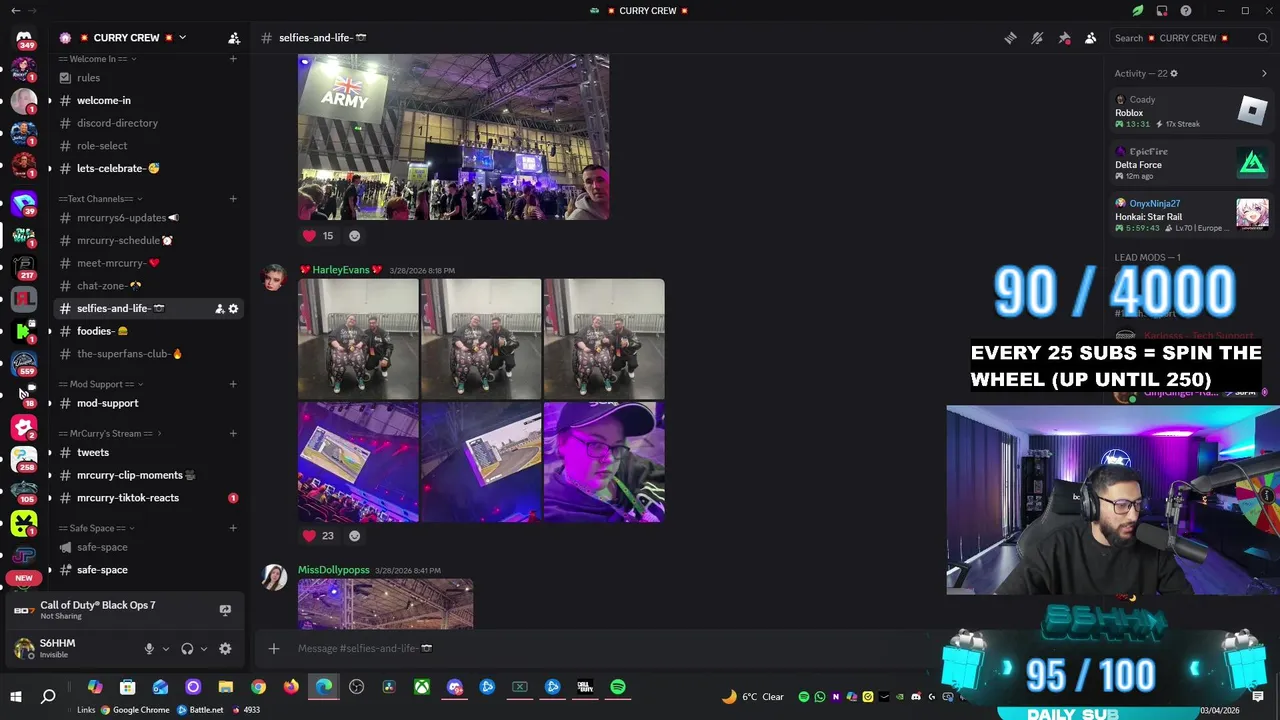The width and height of the screenshot is (1280, 720).
Task: Open Xbox app from the taskbar
Action: click(422, 687)
